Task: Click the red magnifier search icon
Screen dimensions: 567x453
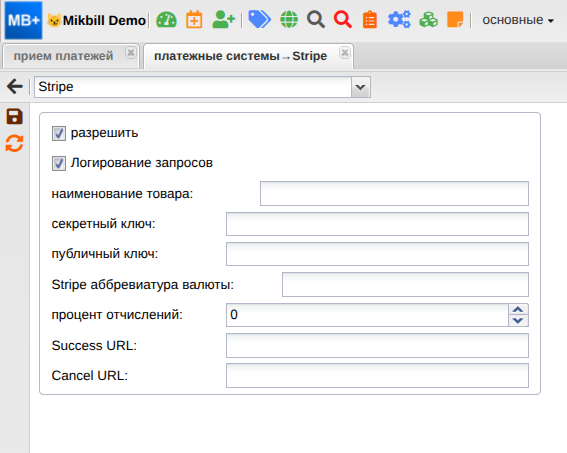Action: (343, 20)
